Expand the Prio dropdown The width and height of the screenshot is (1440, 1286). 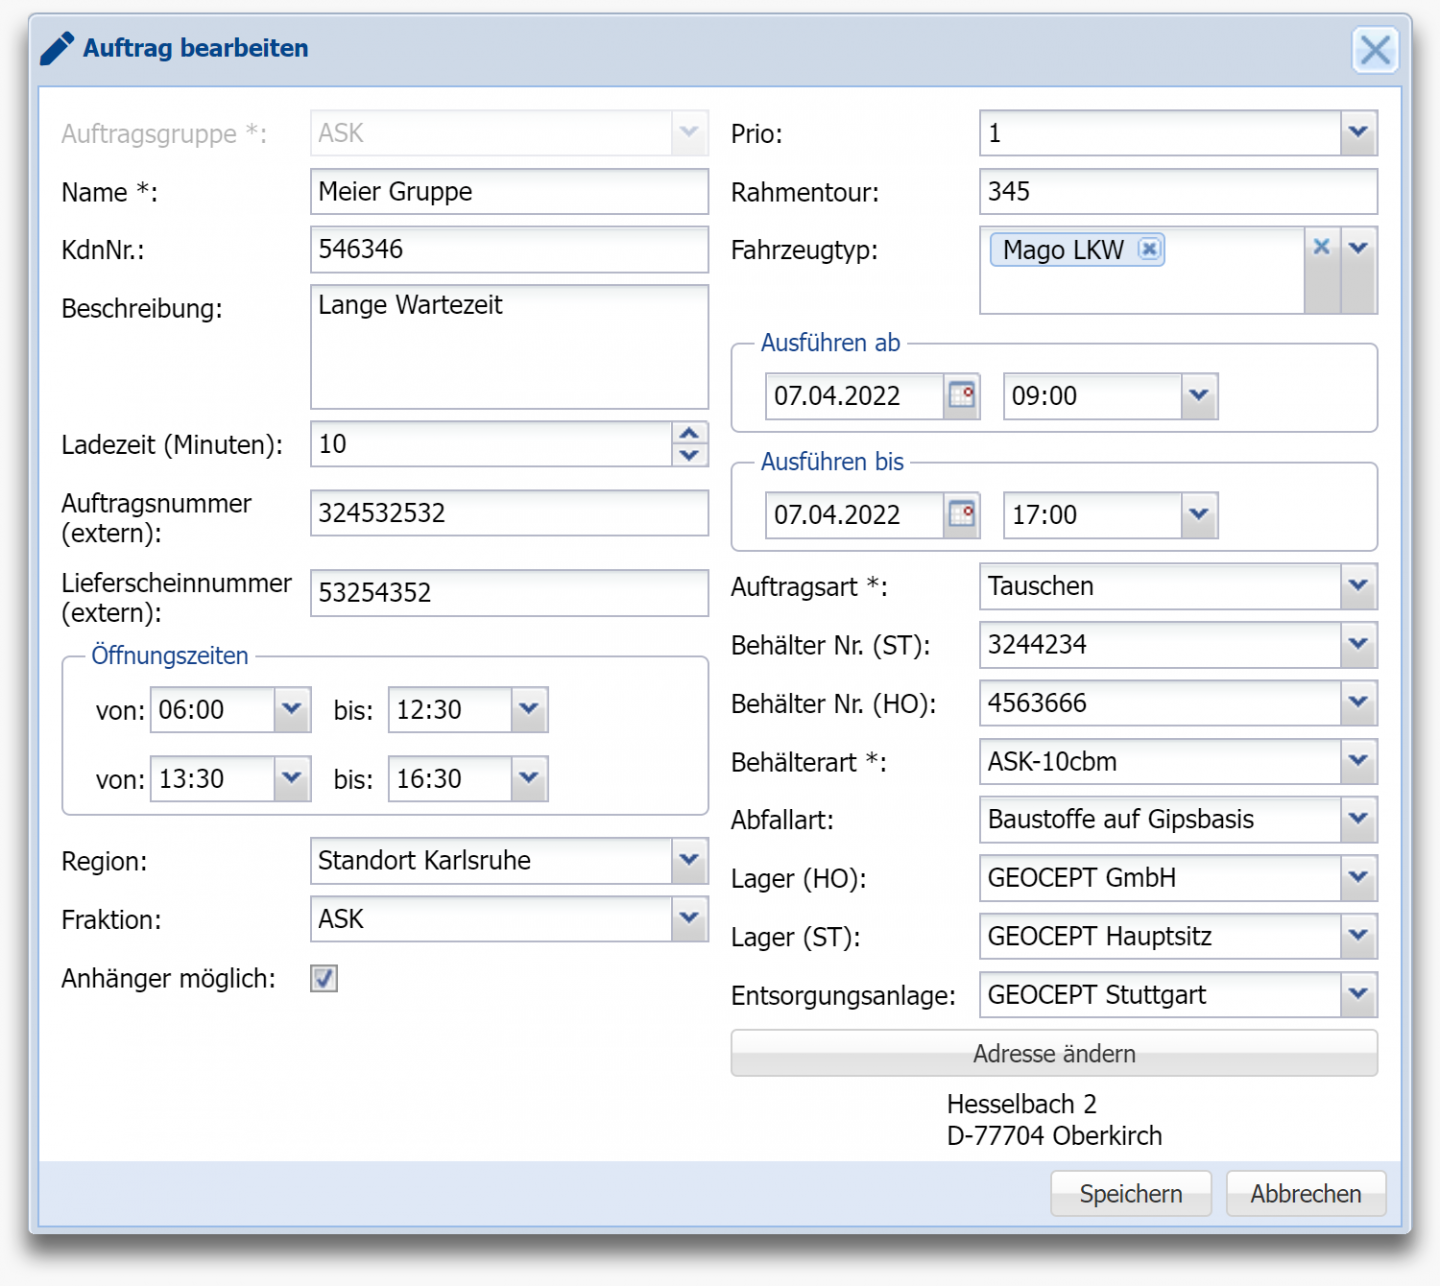click(1358, 133)
